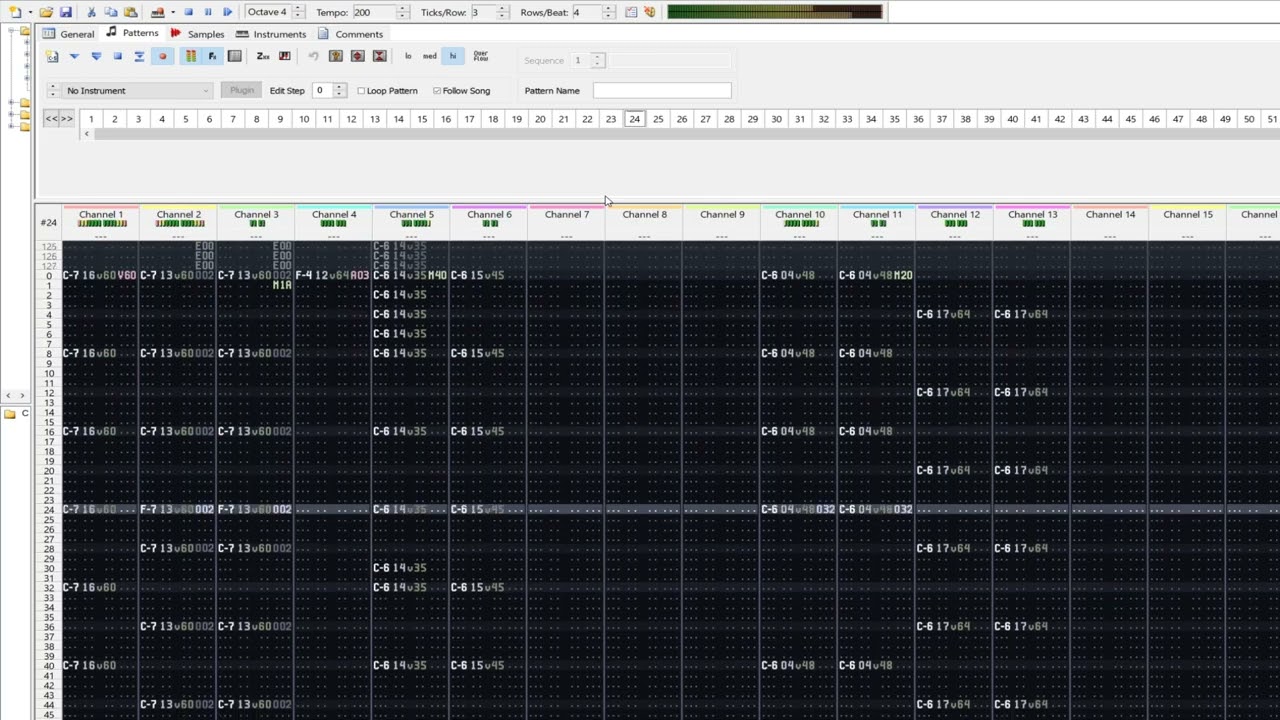Click the Octave 4 field

pyautogui.click(x=267, y=12)
